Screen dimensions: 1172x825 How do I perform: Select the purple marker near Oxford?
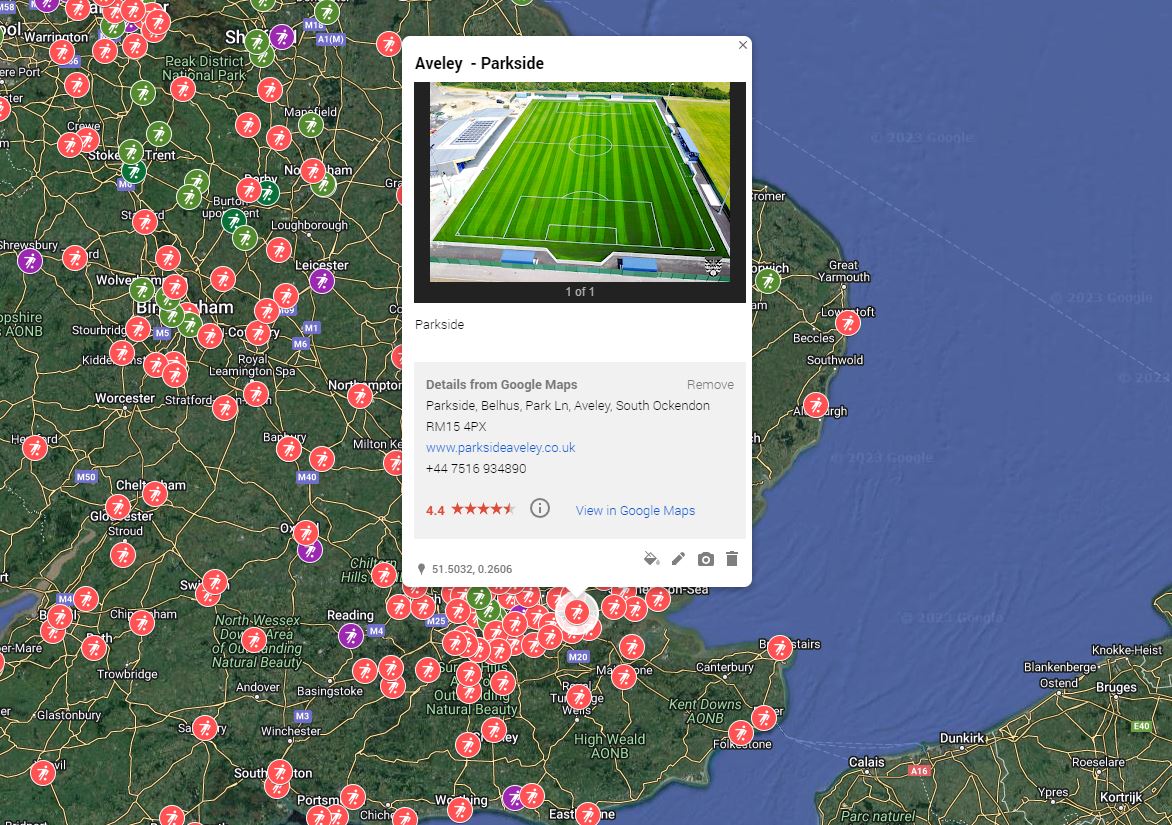[x=309, y=551]
